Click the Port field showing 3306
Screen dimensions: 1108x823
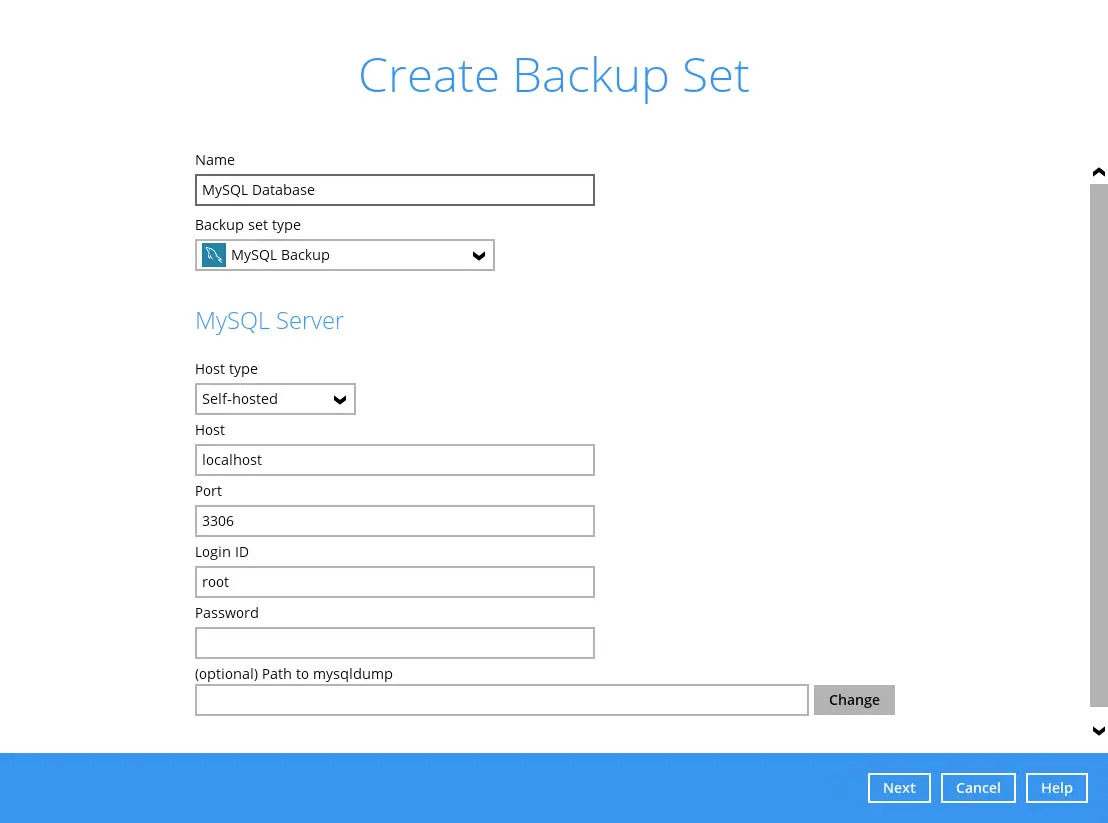pyautogui.click(x=394, y=521)
